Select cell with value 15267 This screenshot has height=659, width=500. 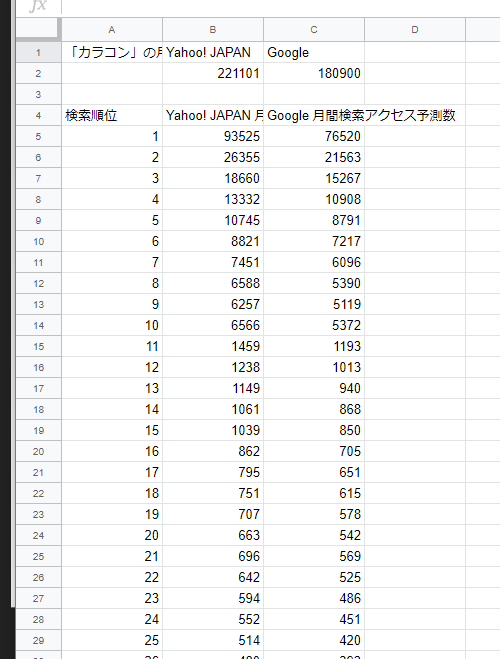coord(314,179)
